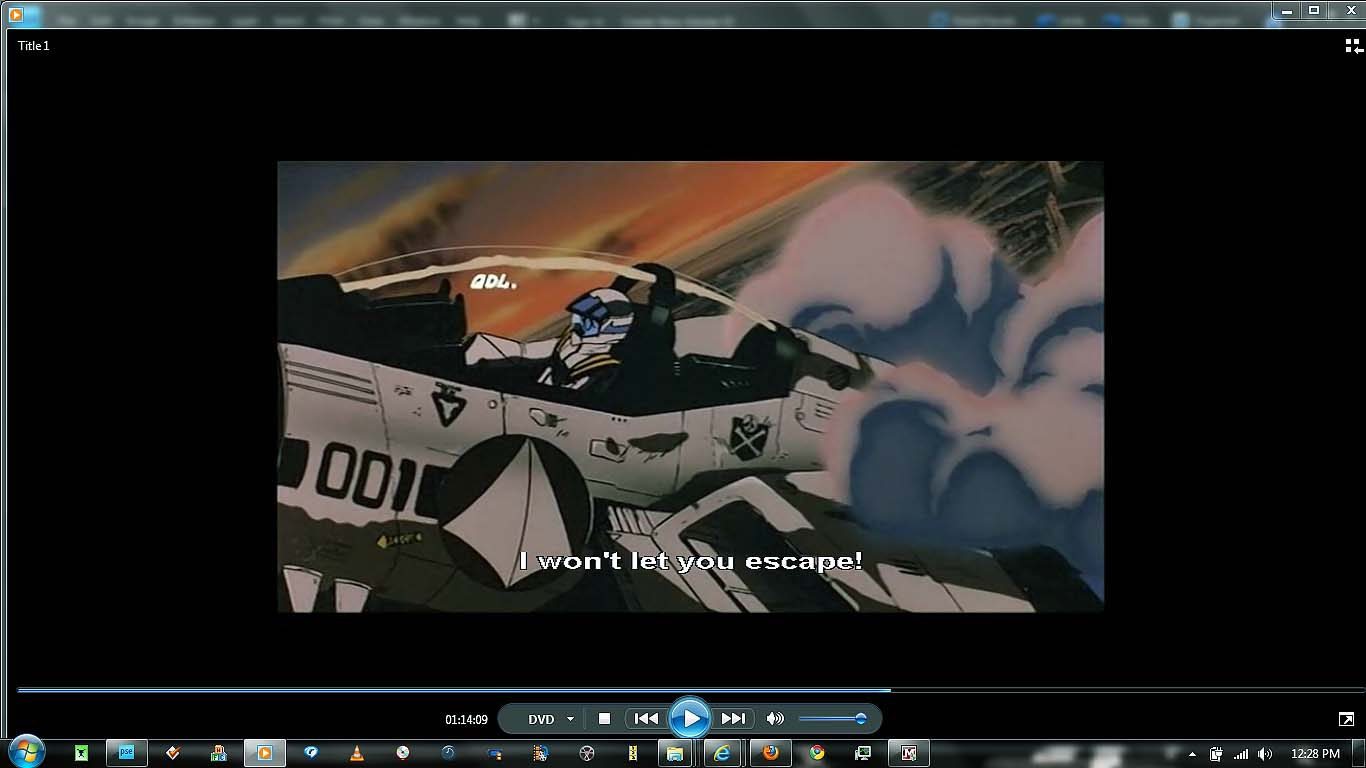The width and height of the screenshot is (1366, 768).
Task: Switch to Library view icon
Action: [1353, 46]
